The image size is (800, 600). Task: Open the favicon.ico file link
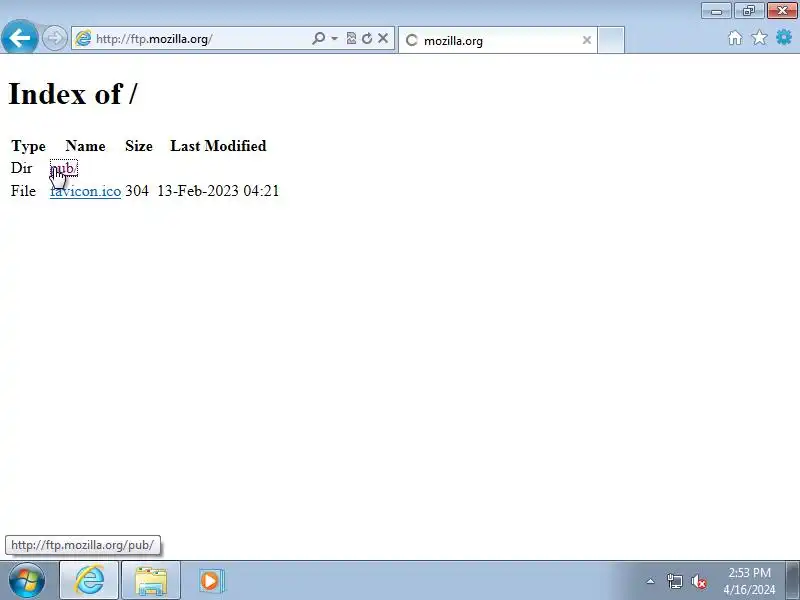[x=85, y=191]
